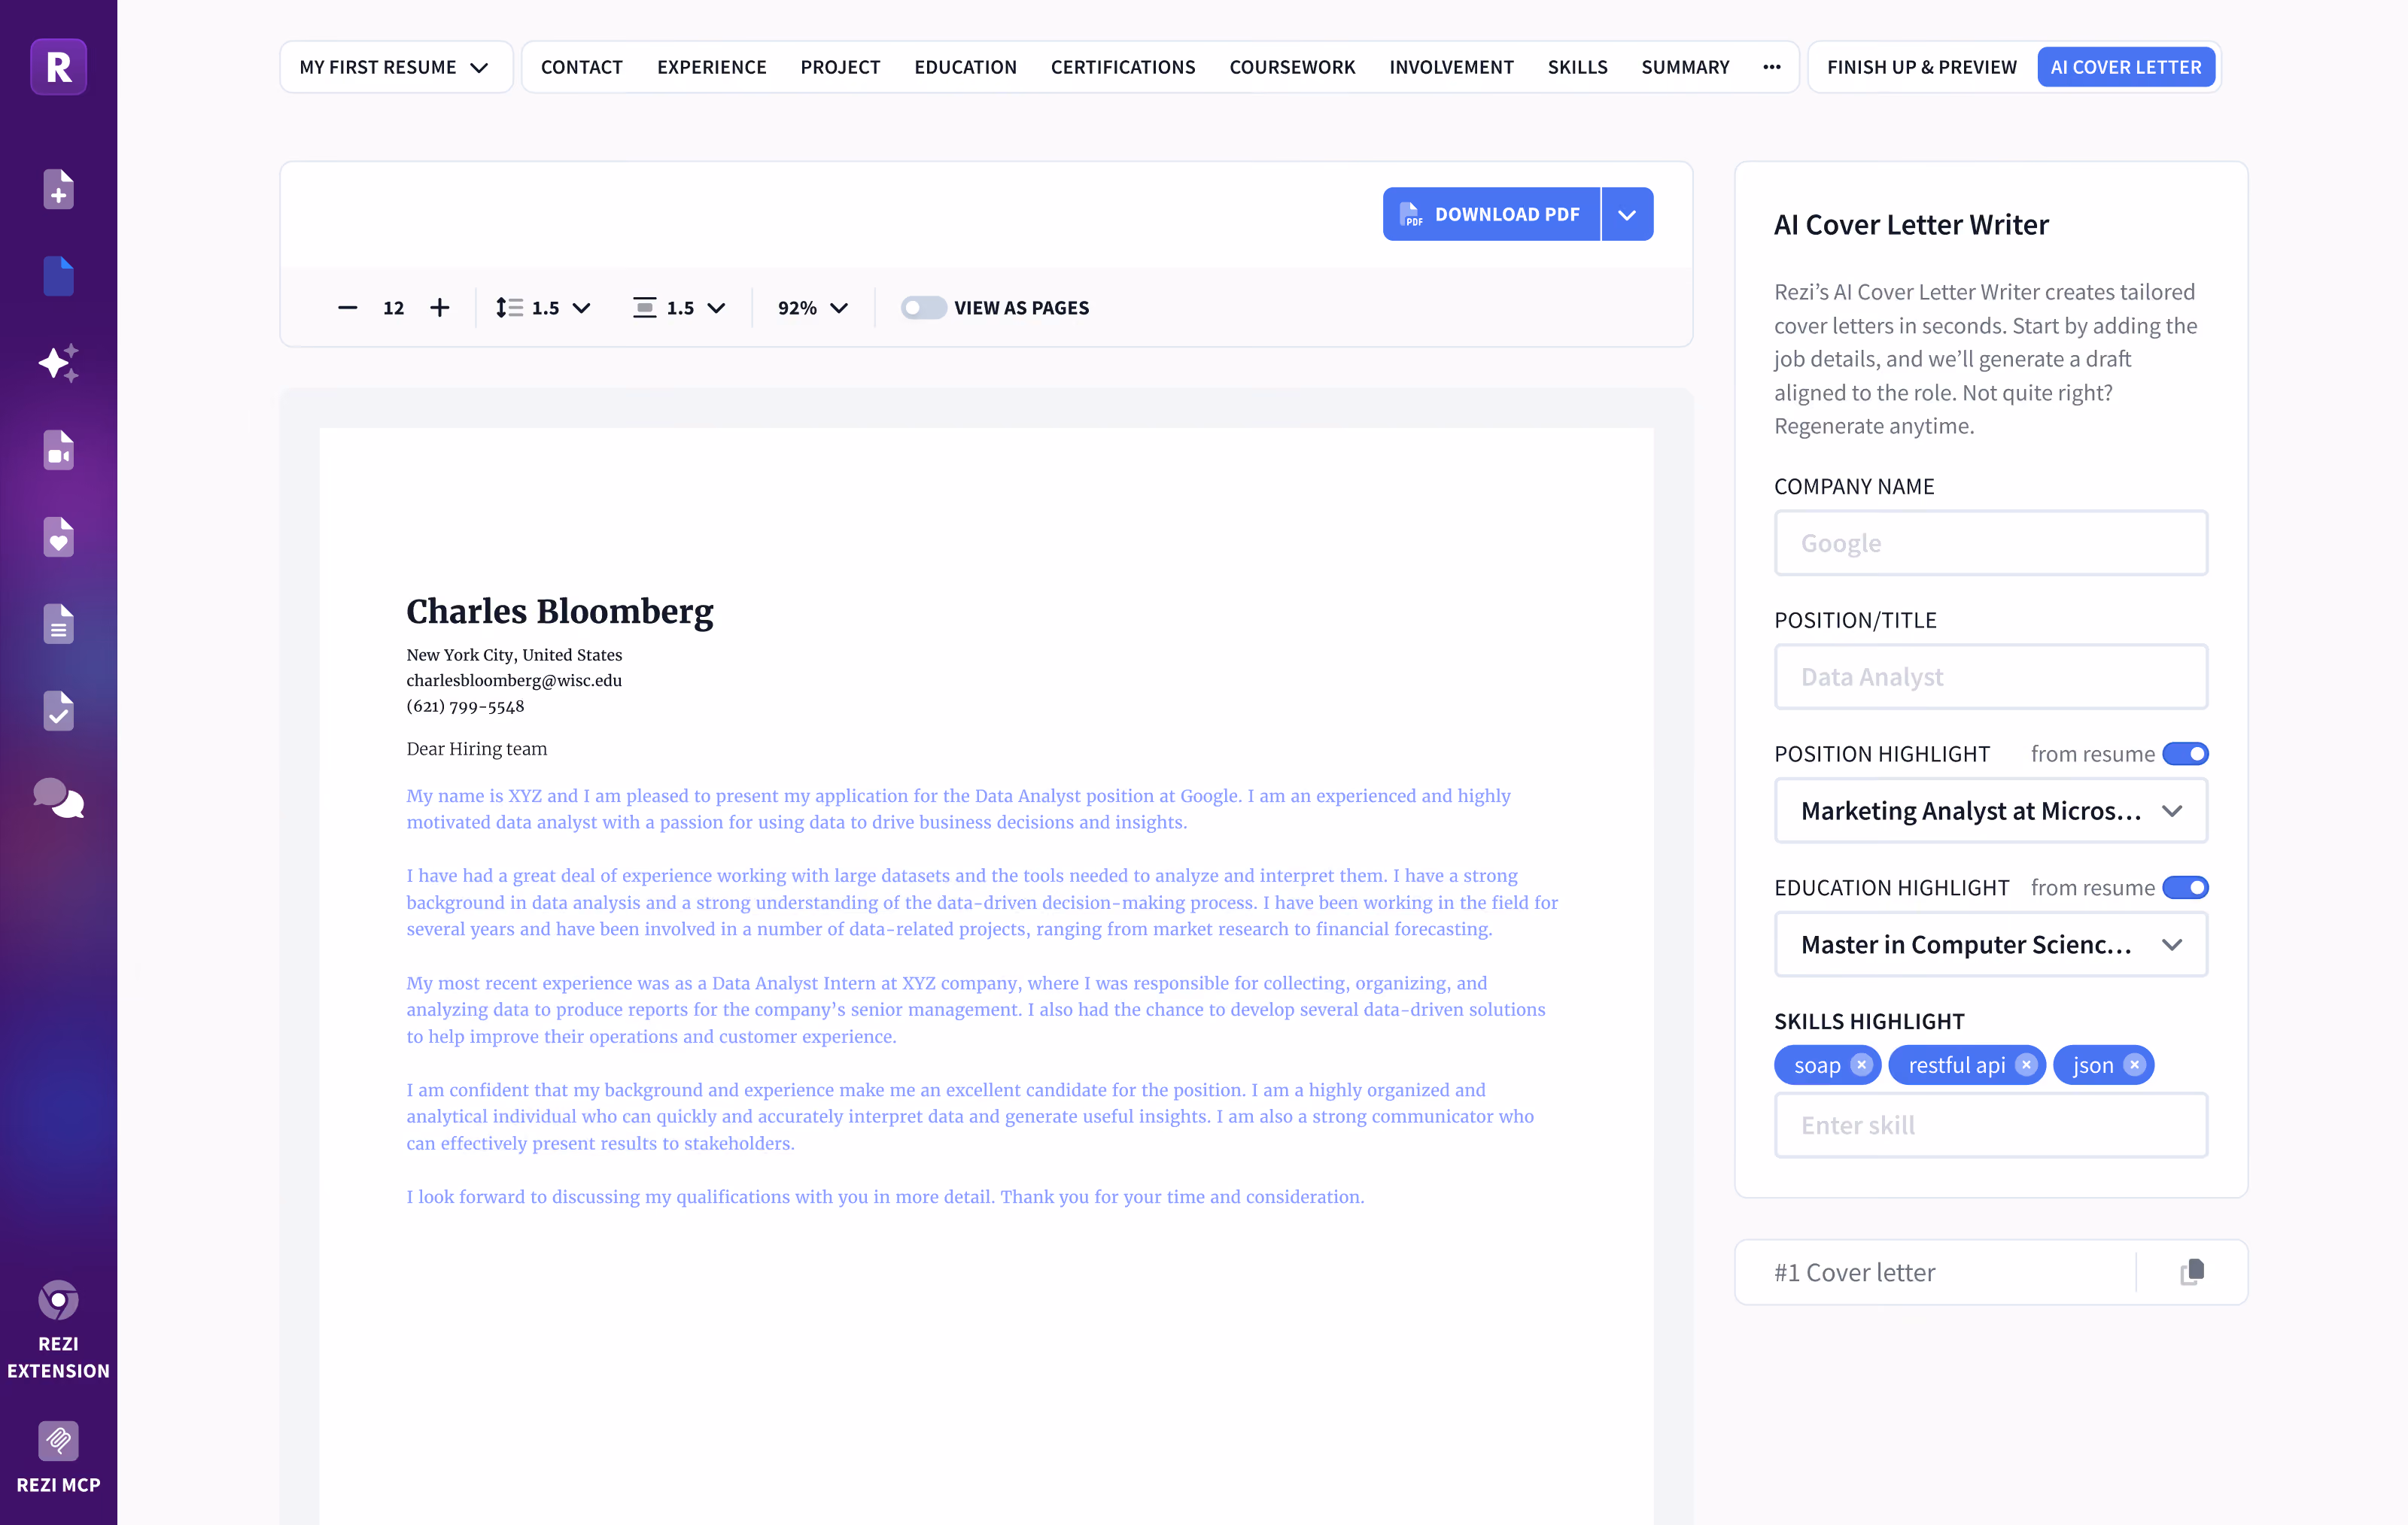Viewport: 2408px width, 1525px height.
Task: Click the Company Name input field
Action: pyautogui.click(x=1991, y=543)
